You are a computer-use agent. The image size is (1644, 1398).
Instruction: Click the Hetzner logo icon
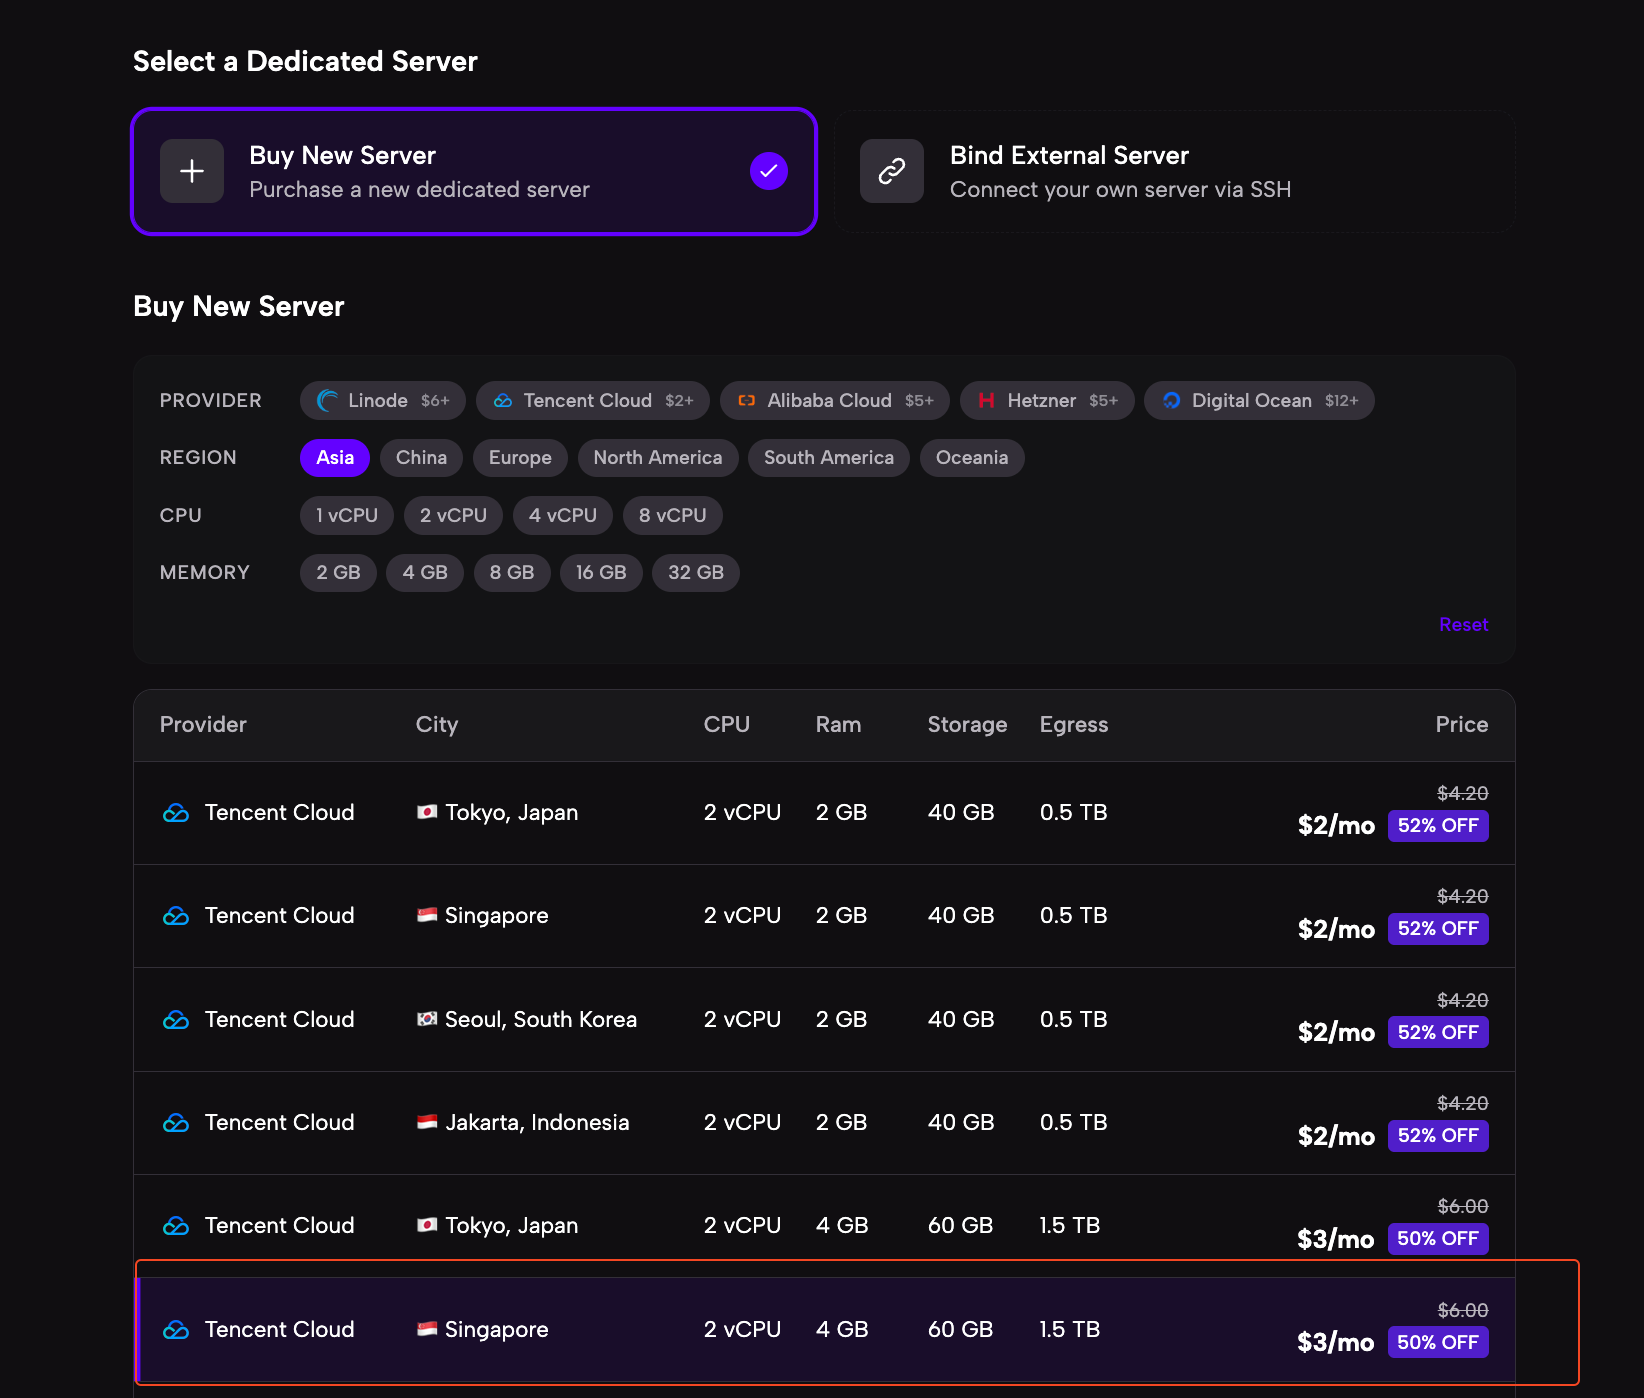986,401
